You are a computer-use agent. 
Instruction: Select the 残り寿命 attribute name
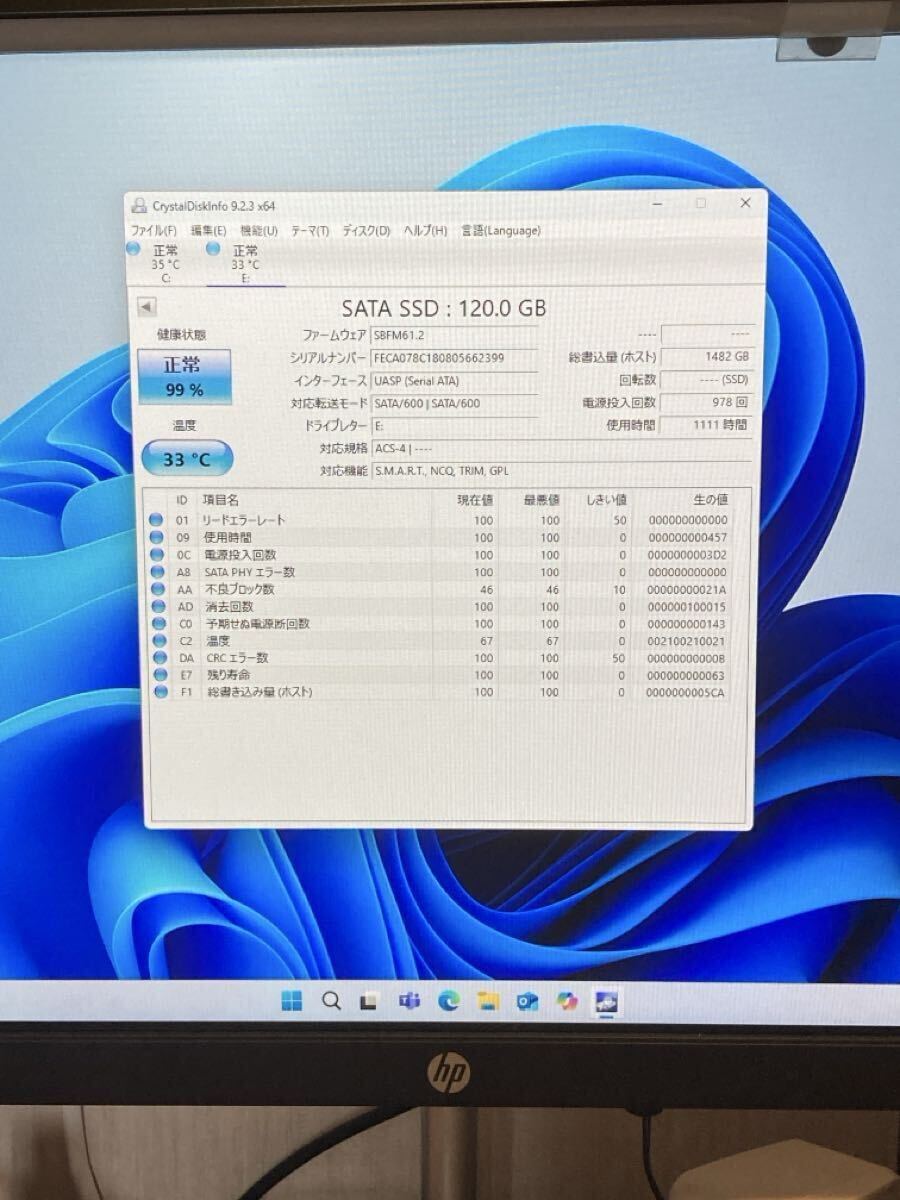click(227, 675)
